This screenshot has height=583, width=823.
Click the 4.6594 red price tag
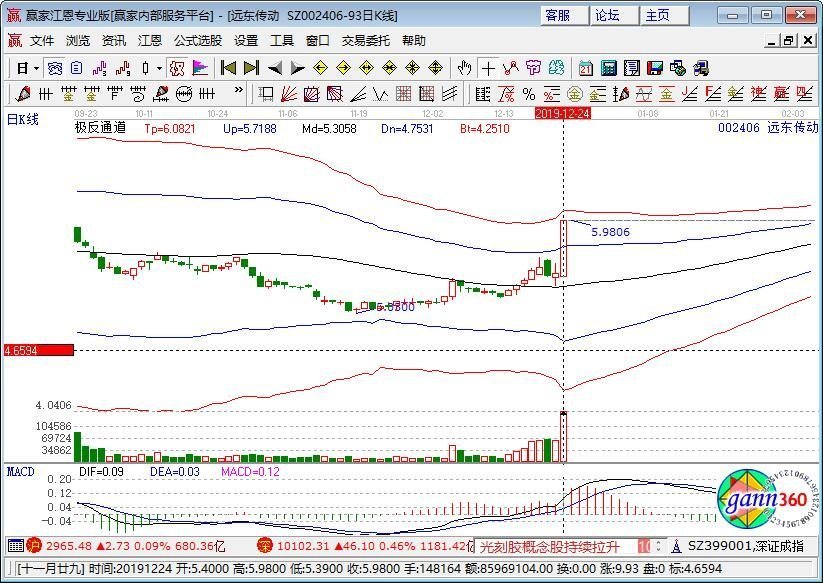tap(39, 350)
